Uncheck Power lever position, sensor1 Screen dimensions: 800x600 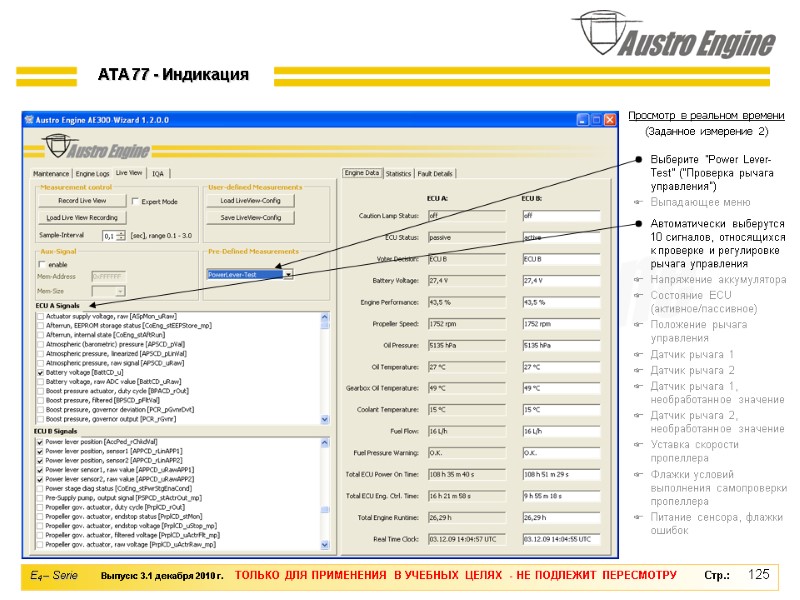40,452
